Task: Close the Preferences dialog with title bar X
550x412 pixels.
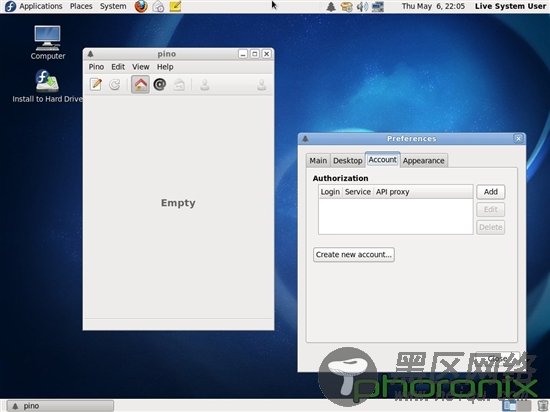Action: 518,139
